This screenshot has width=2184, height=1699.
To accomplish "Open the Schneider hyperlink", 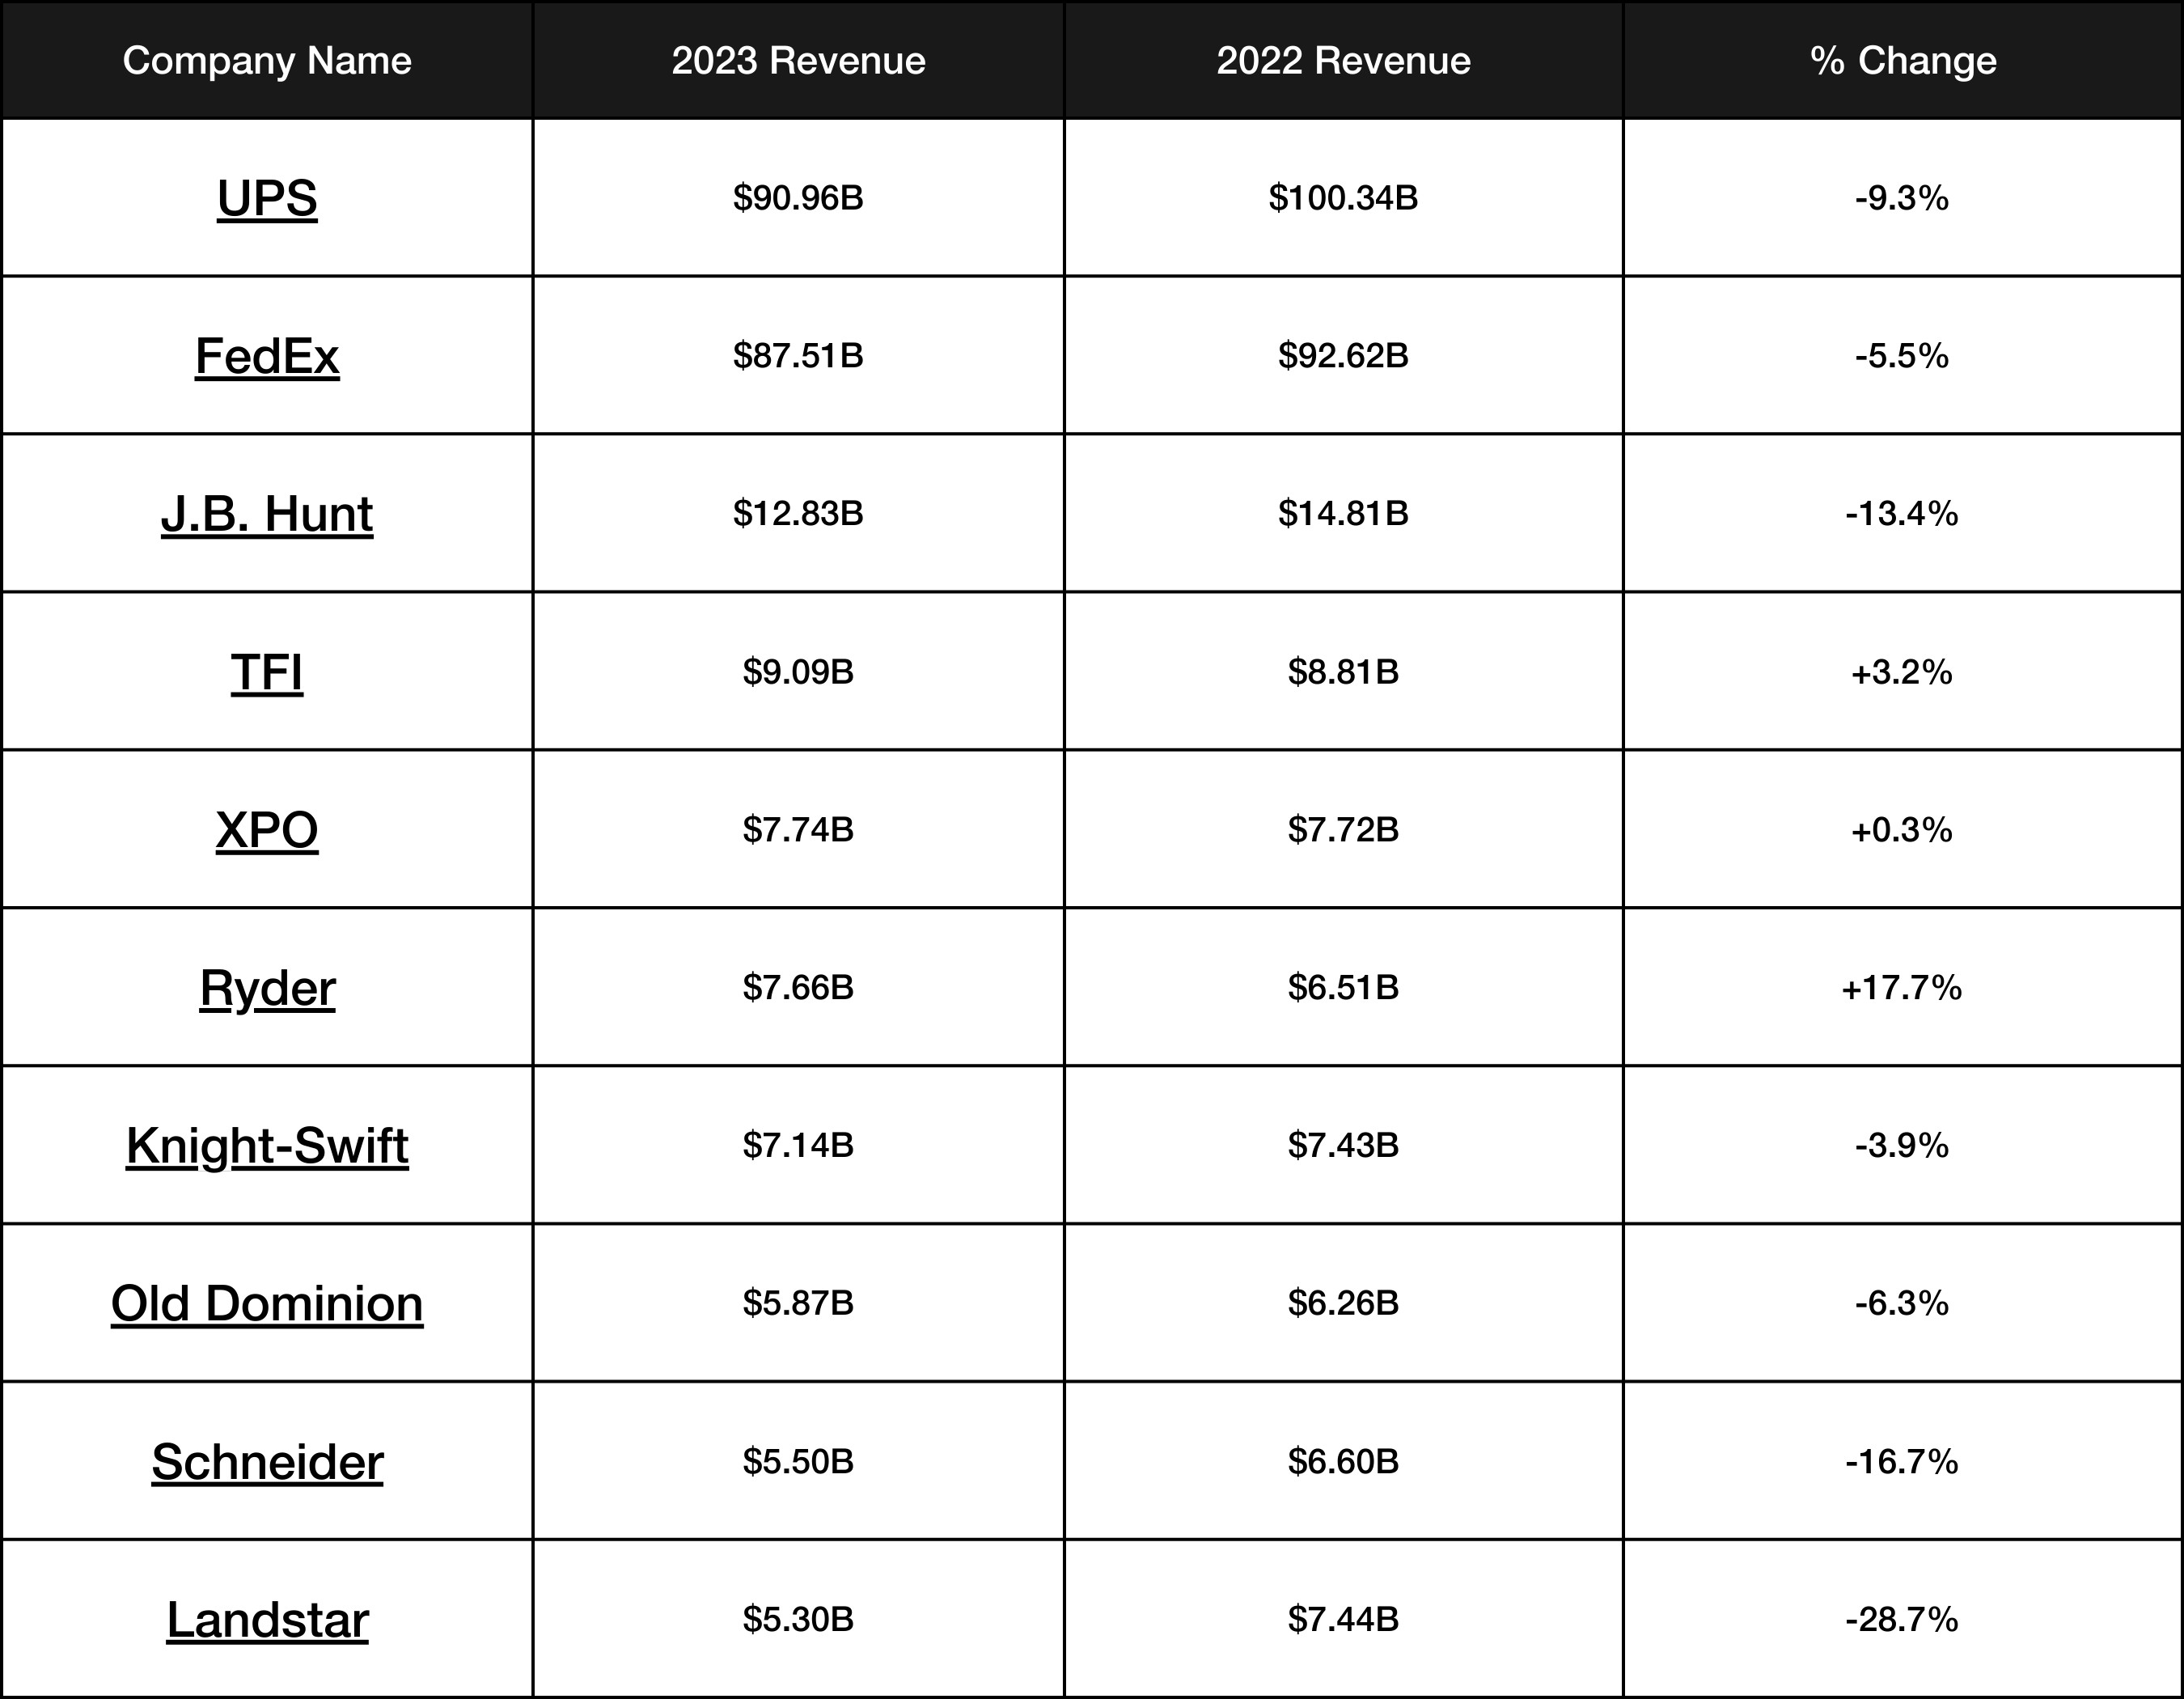I will [267, 1462].
